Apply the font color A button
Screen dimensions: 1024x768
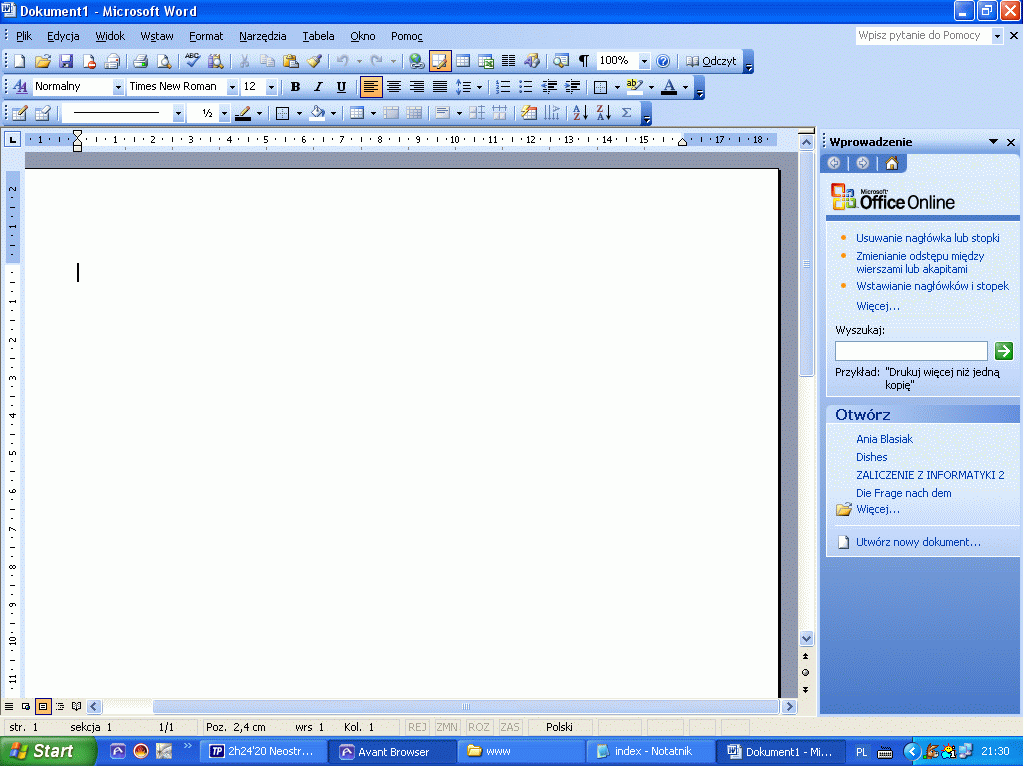pyautogui.click(x=669, y=87)
